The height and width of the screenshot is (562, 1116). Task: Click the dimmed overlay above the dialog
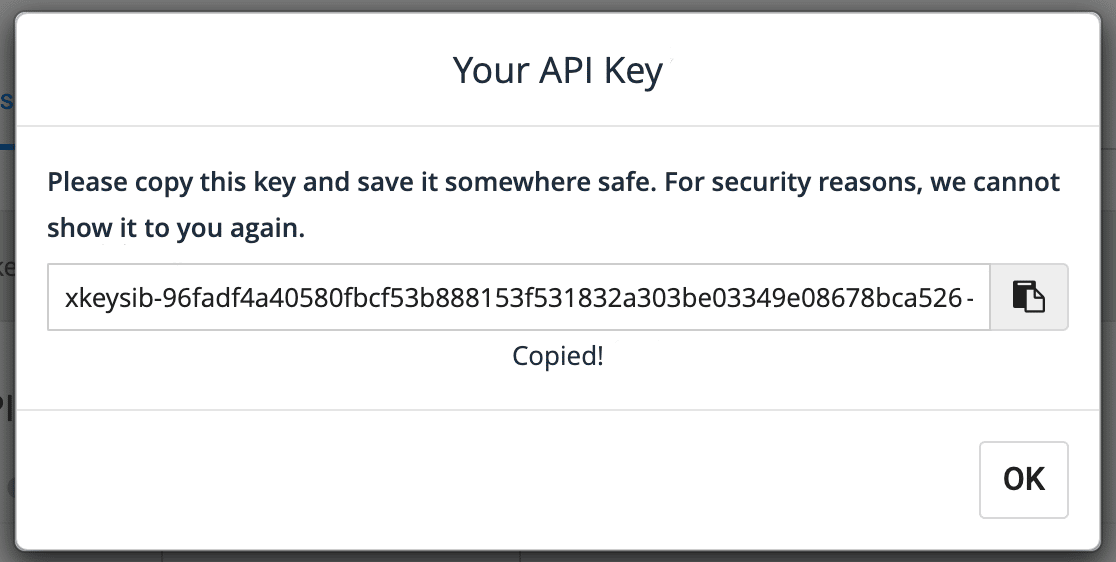click(x=558, y=5)
